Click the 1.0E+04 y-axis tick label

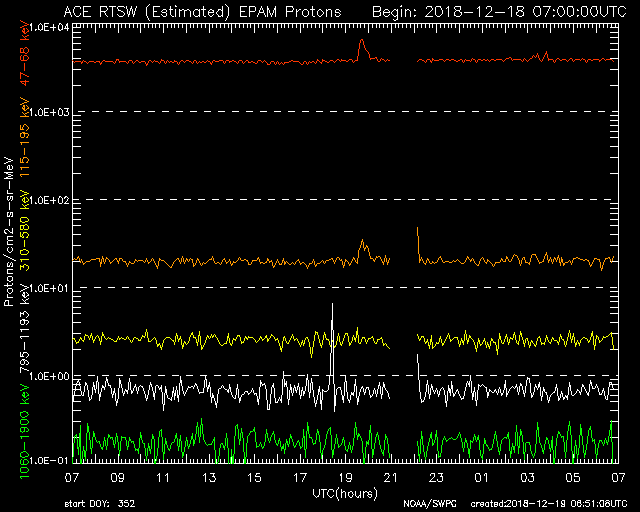point(47,27)
